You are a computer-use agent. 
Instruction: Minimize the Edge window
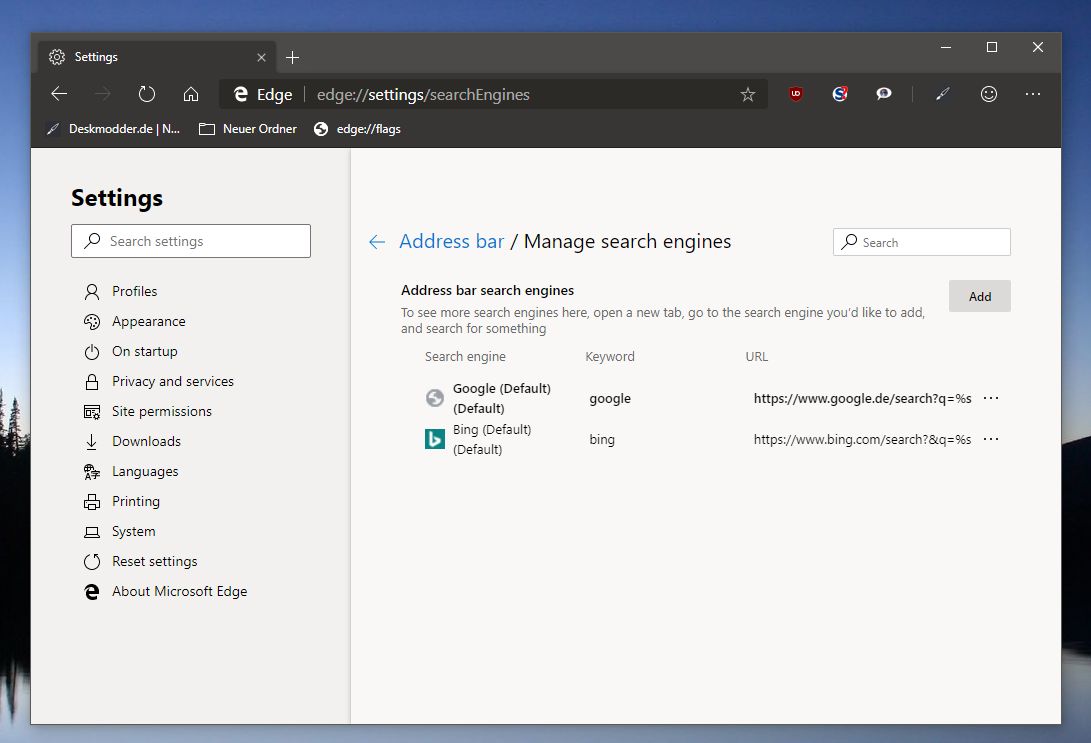tap(946, 47)
